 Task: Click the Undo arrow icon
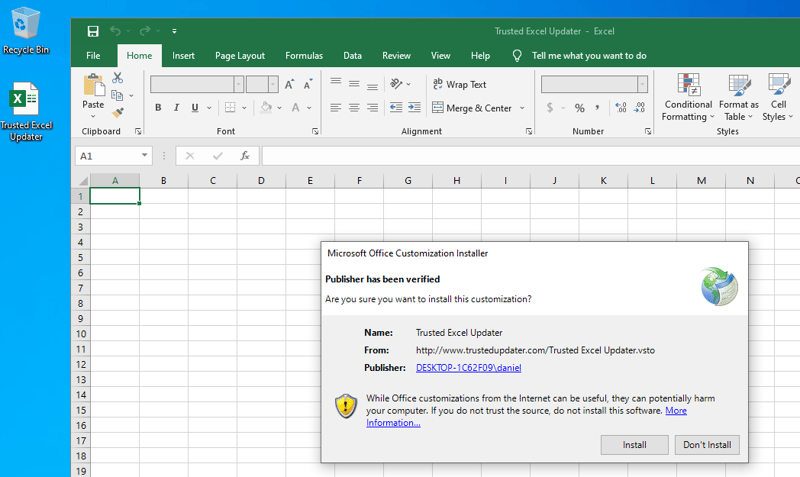tap(115, 31)
